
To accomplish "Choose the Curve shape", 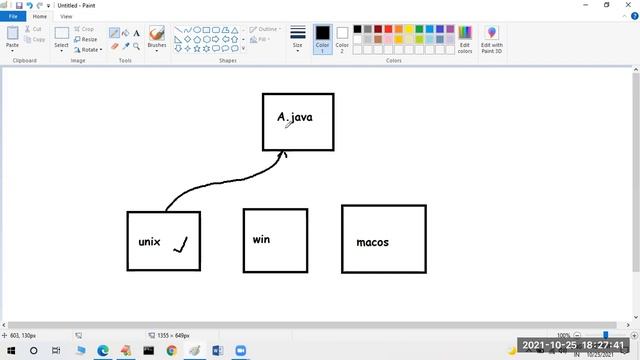I will point(187,30).
